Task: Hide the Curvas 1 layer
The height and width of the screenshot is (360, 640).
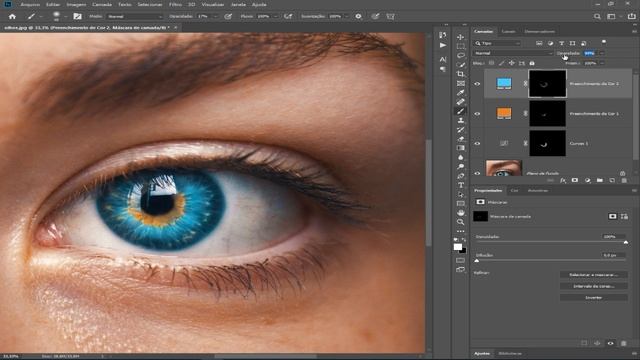Action: tap(477, 144)
